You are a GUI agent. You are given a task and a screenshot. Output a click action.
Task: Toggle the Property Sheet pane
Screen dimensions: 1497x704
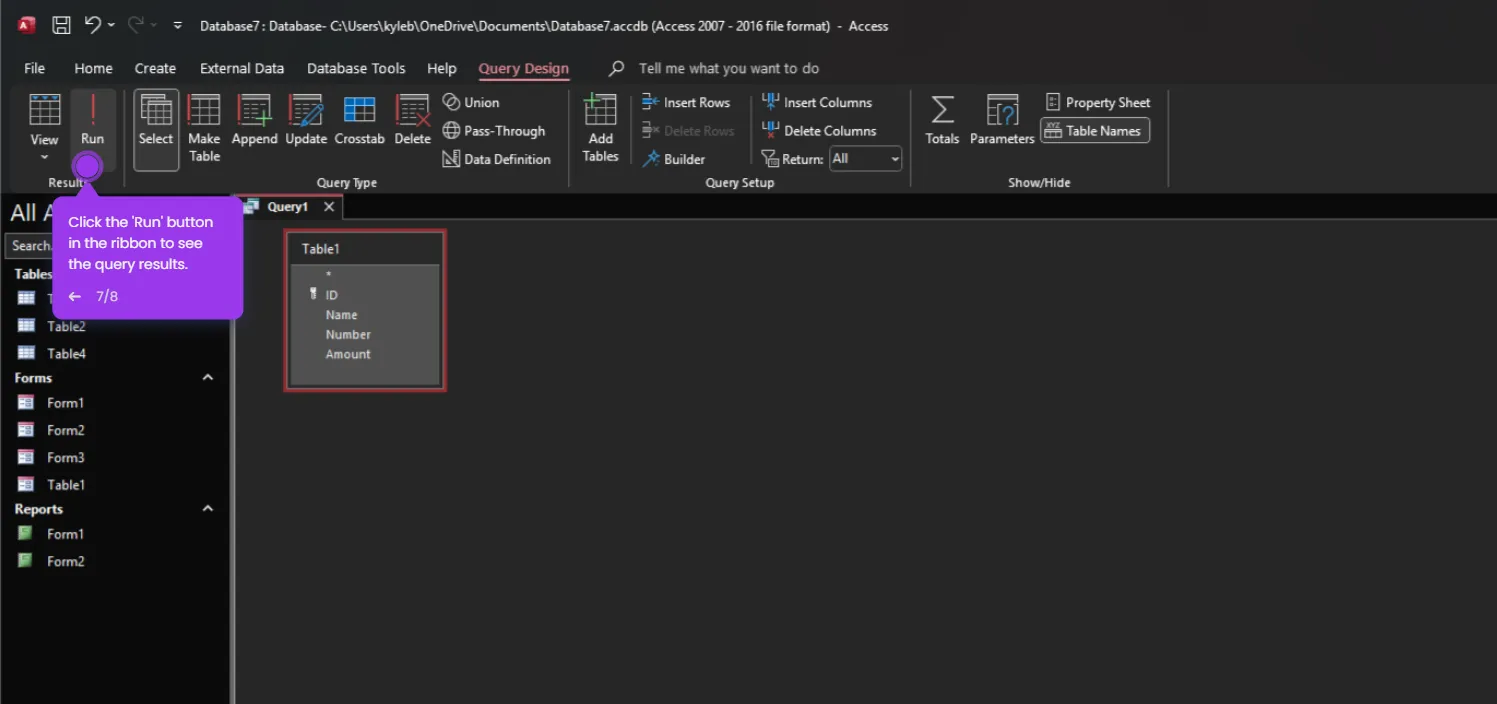coord(1098,102)
